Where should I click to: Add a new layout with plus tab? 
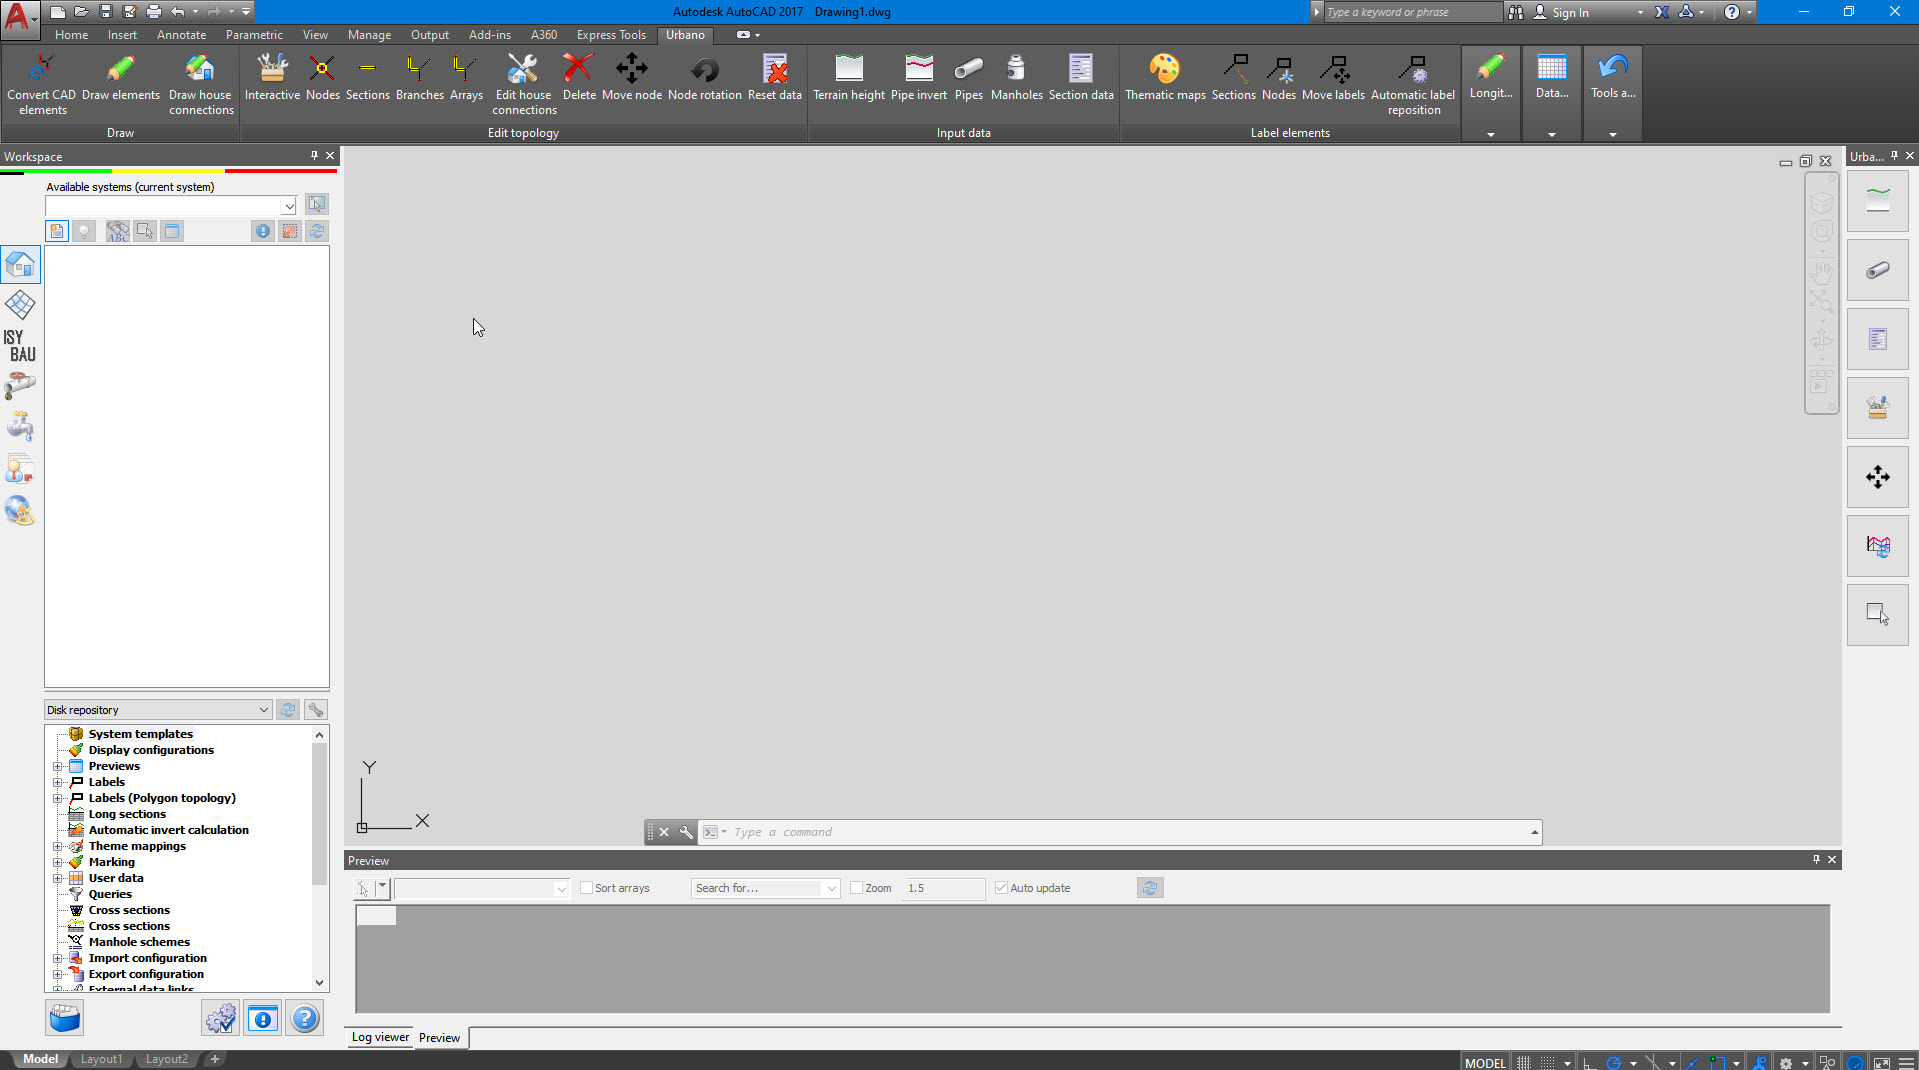(214, 1059)
